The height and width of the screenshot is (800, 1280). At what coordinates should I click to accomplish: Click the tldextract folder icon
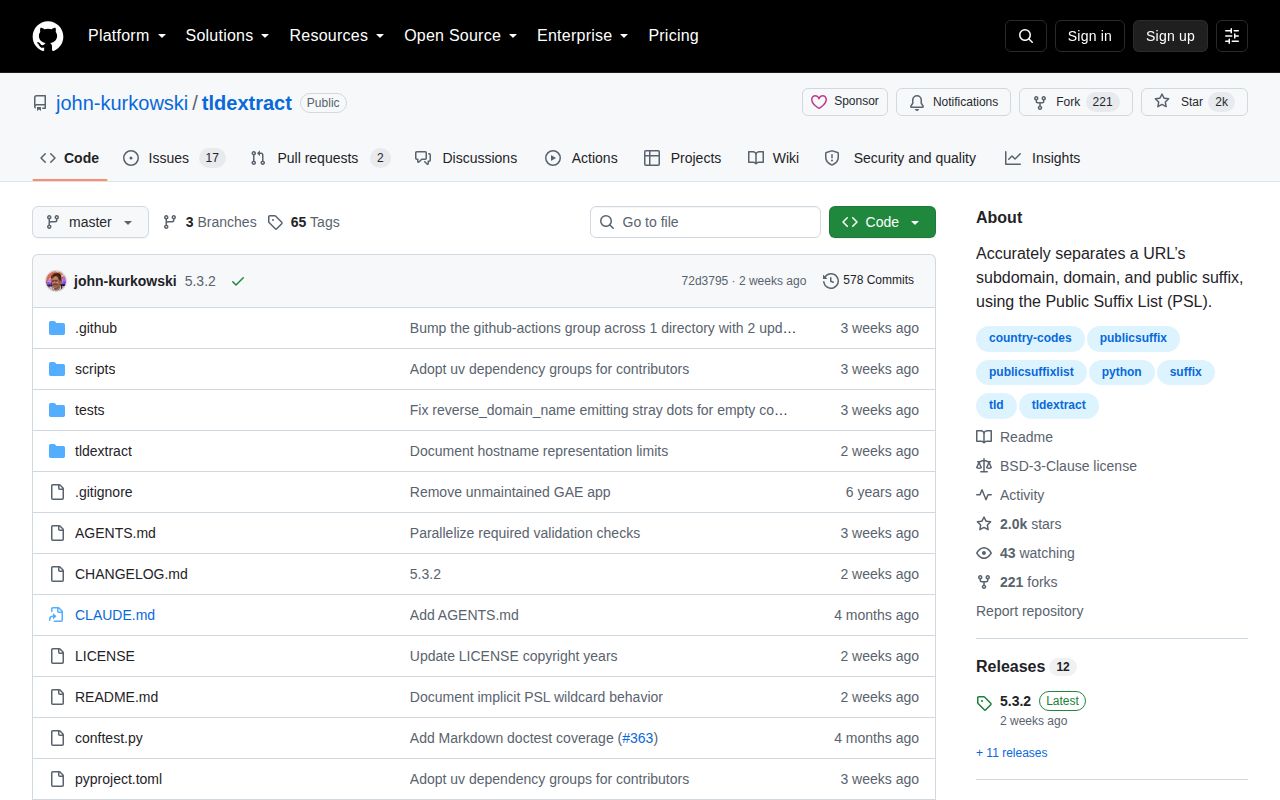click(x=57, y=451)
